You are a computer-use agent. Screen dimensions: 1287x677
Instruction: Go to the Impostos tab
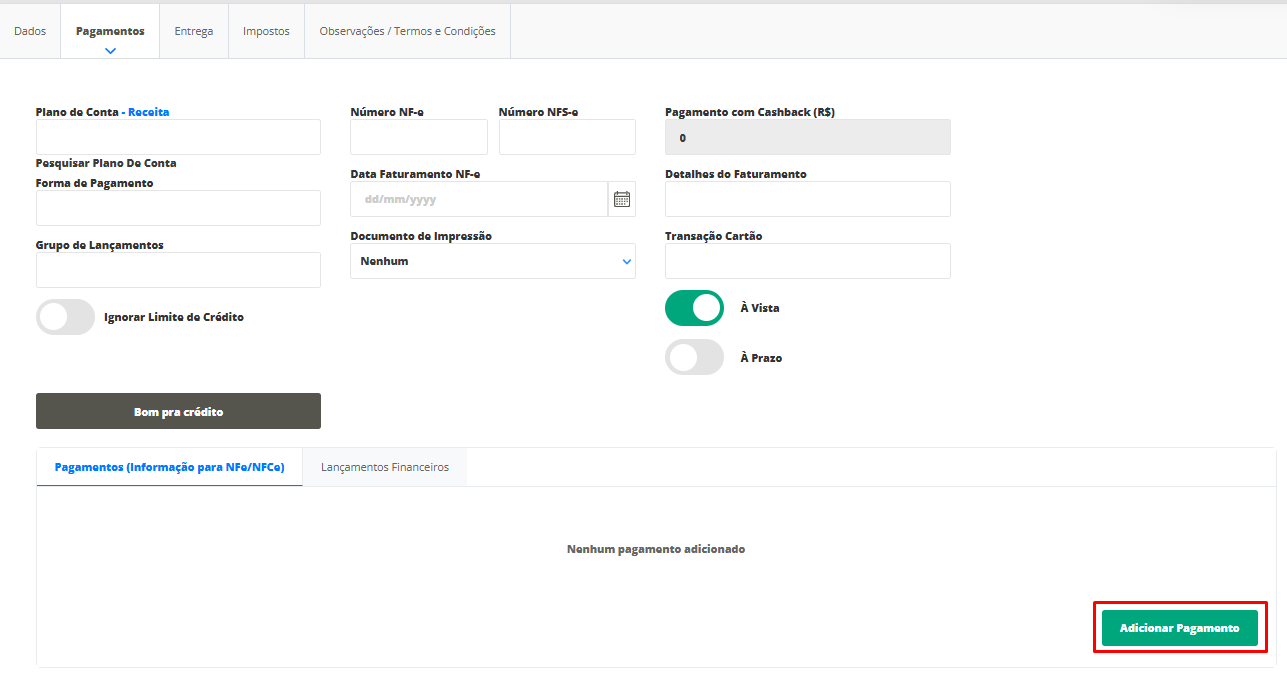tap(266, 31)
